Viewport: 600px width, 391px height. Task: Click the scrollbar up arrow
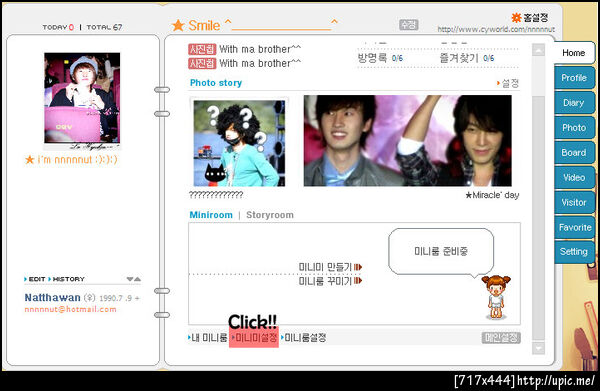click(538, 50)
